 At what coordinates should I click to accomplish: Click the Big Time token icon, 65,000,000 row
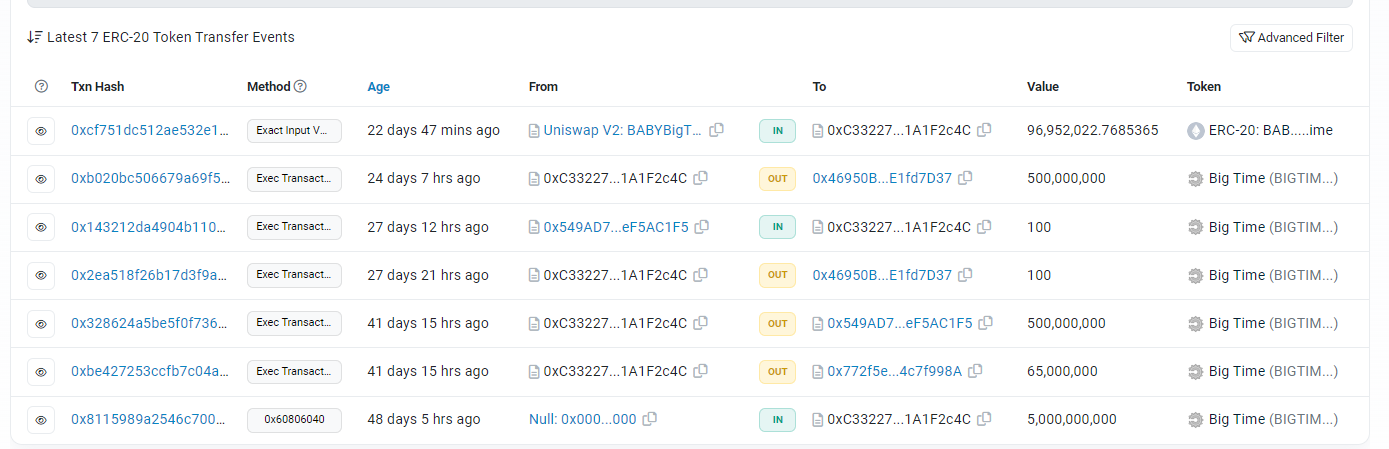coord(1195,371)
